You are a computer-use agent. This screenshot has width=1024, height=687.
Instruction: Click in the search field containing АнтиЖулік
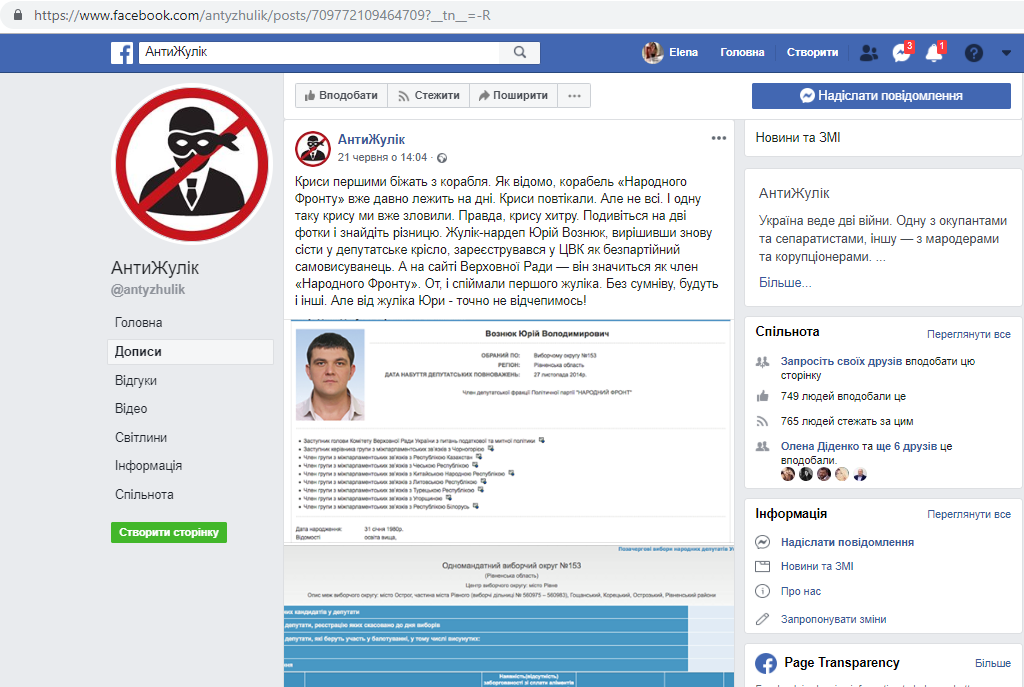(319, 52)
